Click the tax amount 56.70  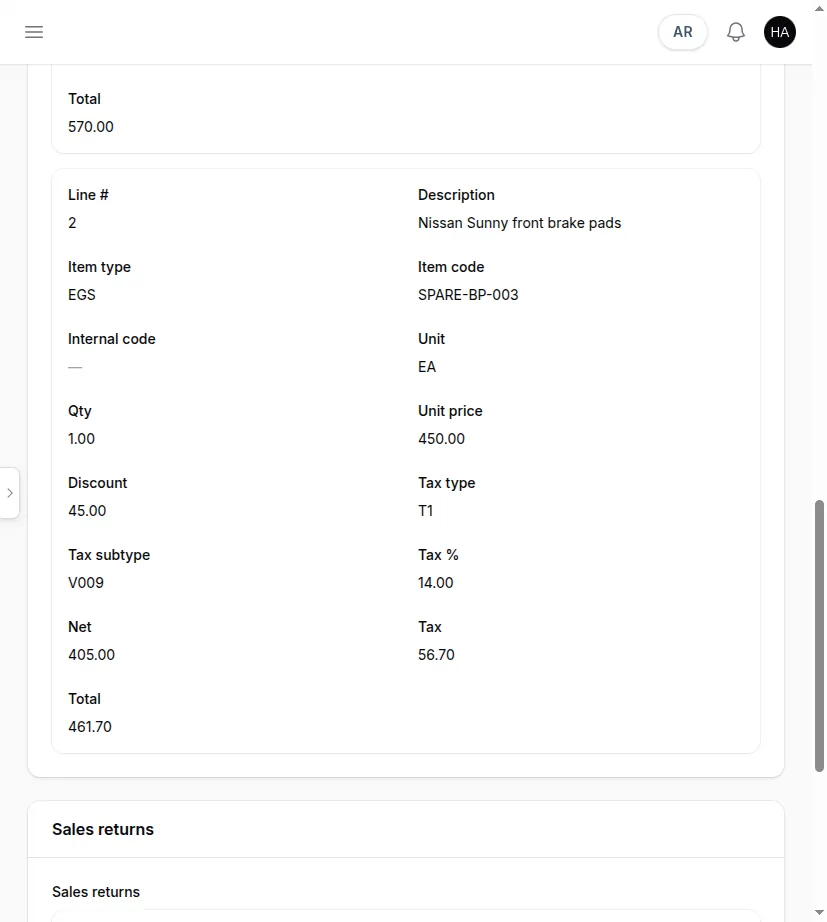point(436,654)
